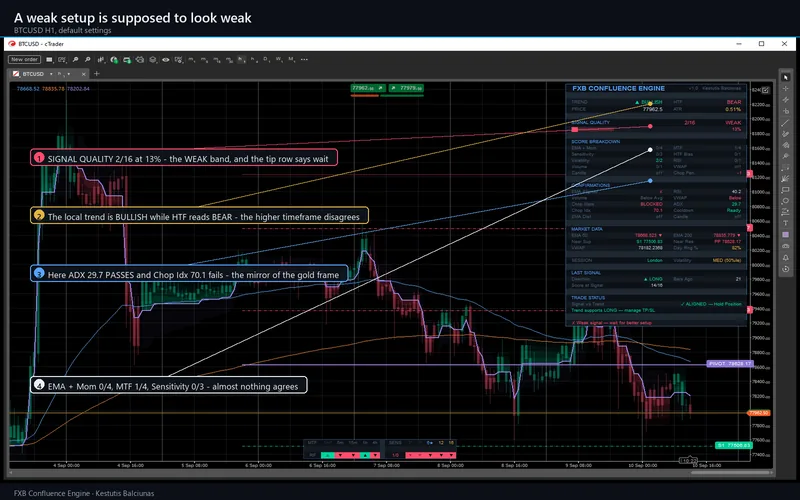Select the fan lines drawing tool

coord(786,179)
